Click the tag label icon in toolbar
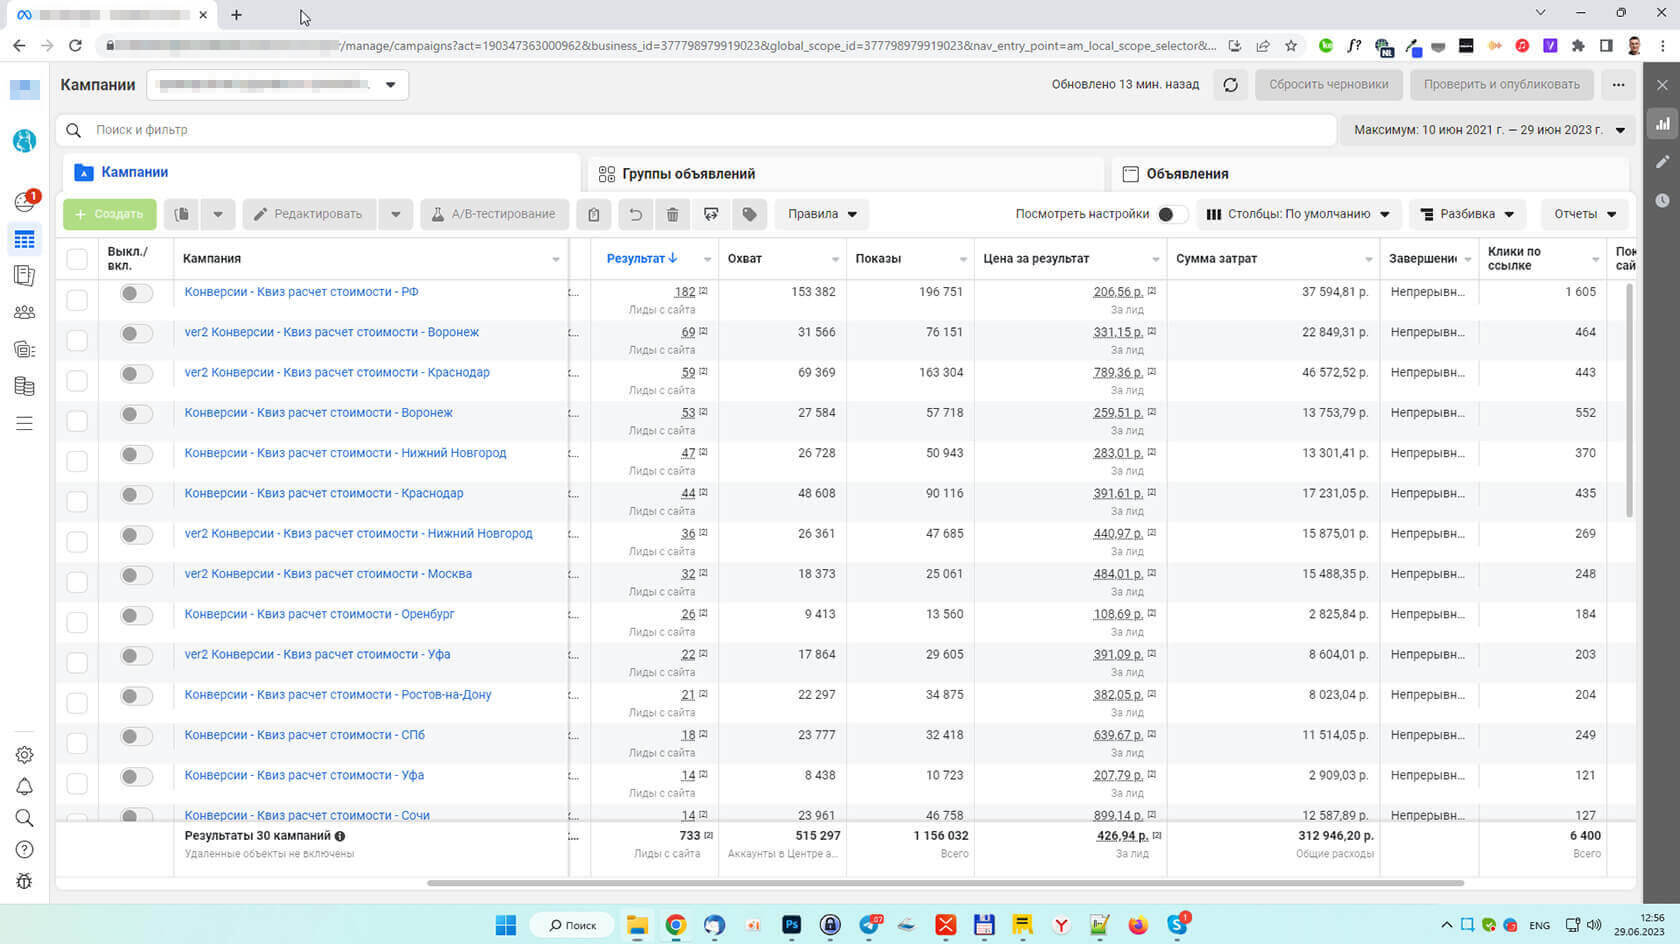Viewport: 1680px width, 944px height. click(749, 214)
